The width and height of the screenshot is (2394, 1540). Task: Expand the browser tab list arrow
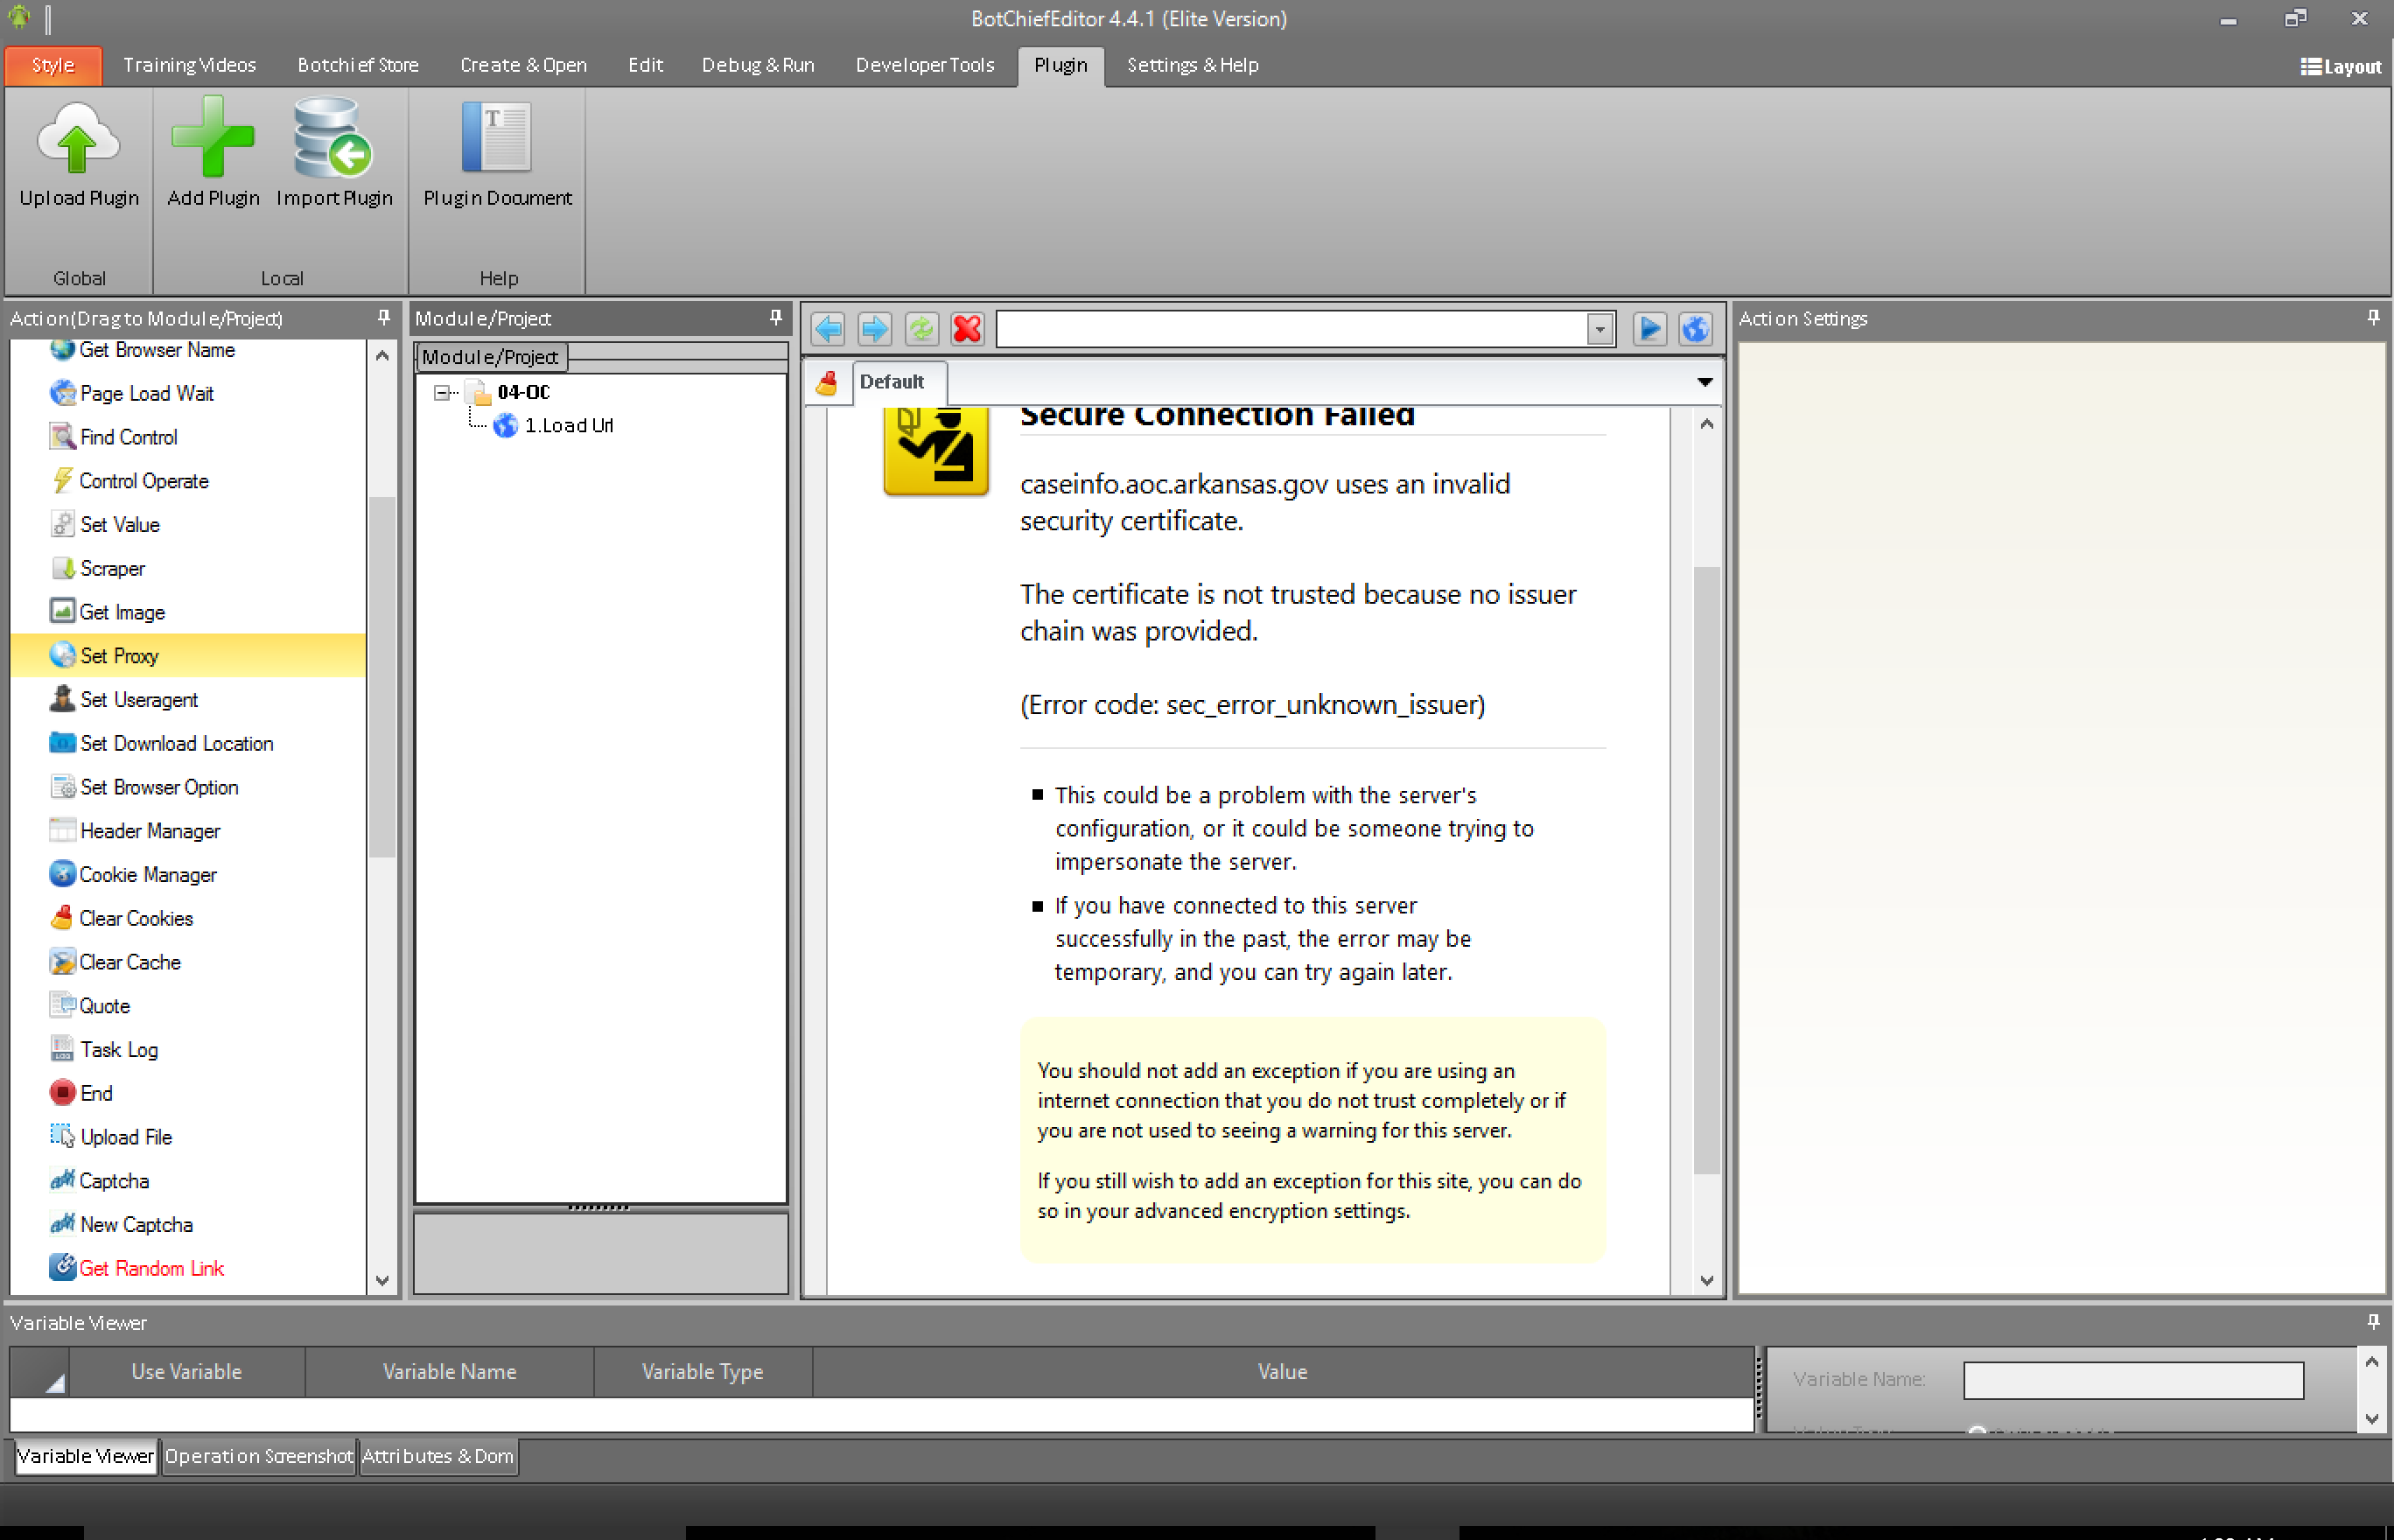point(1705,382)
